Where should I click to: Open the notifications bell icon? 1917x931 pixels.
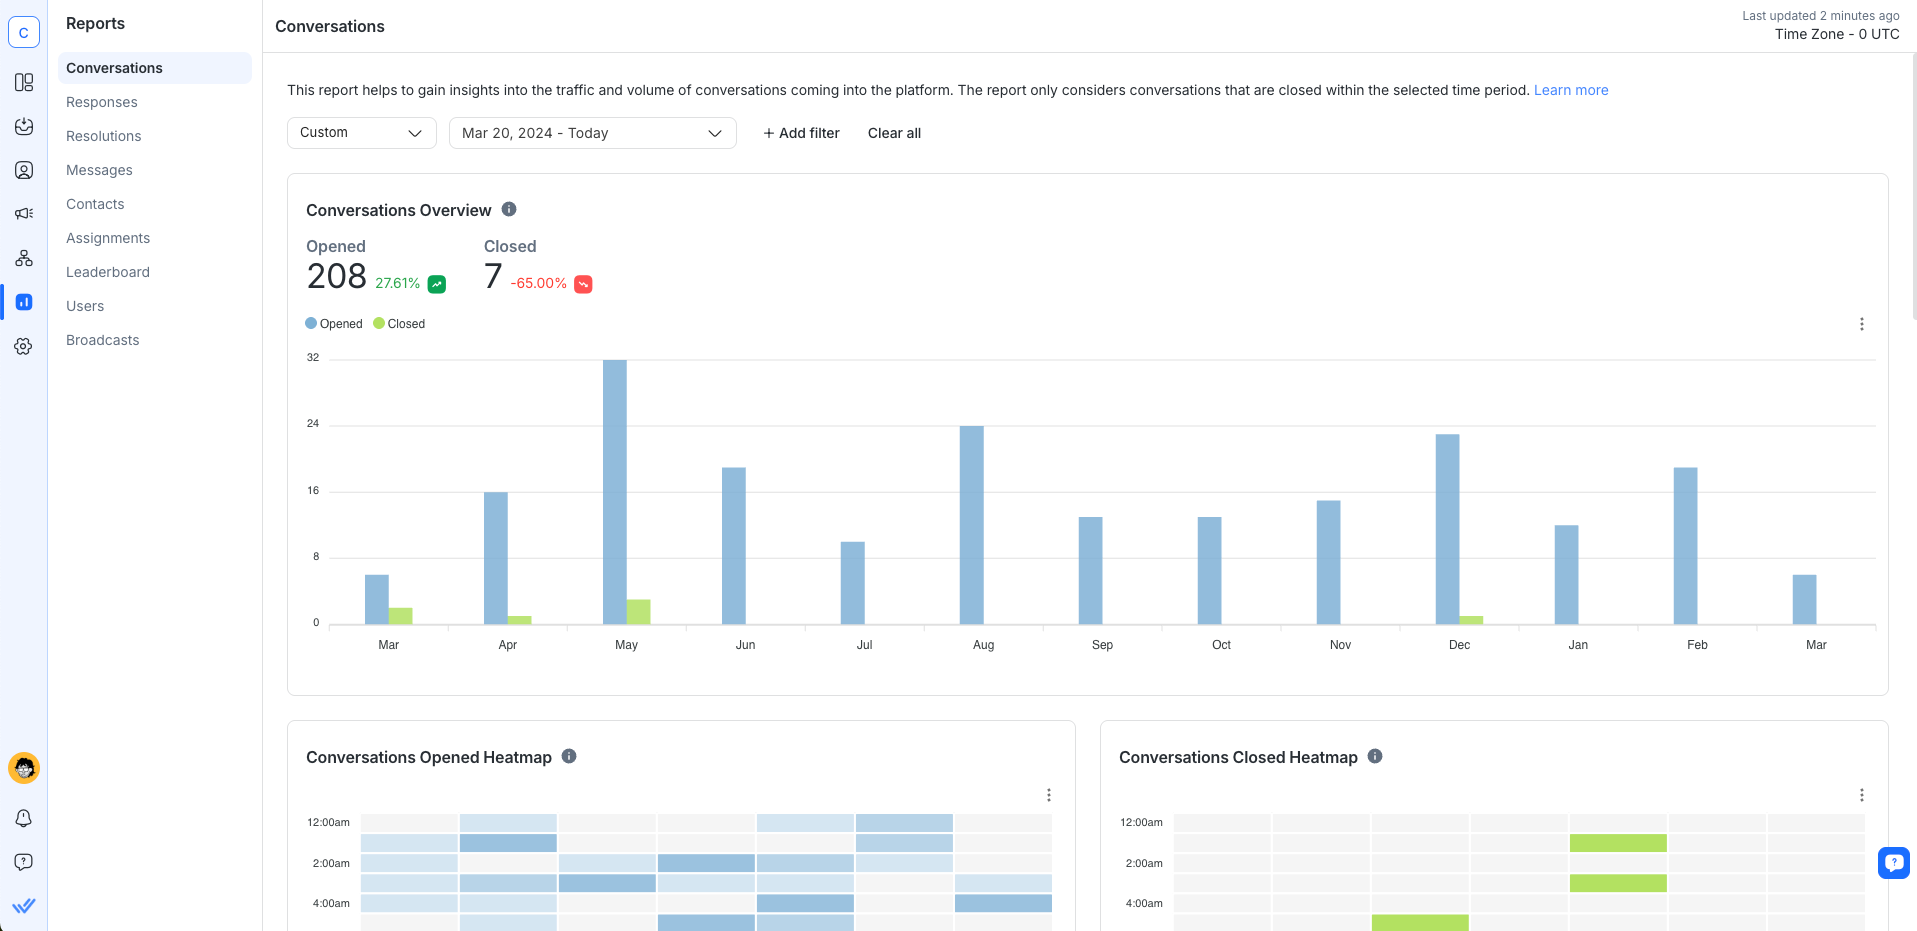click(23, 818)
